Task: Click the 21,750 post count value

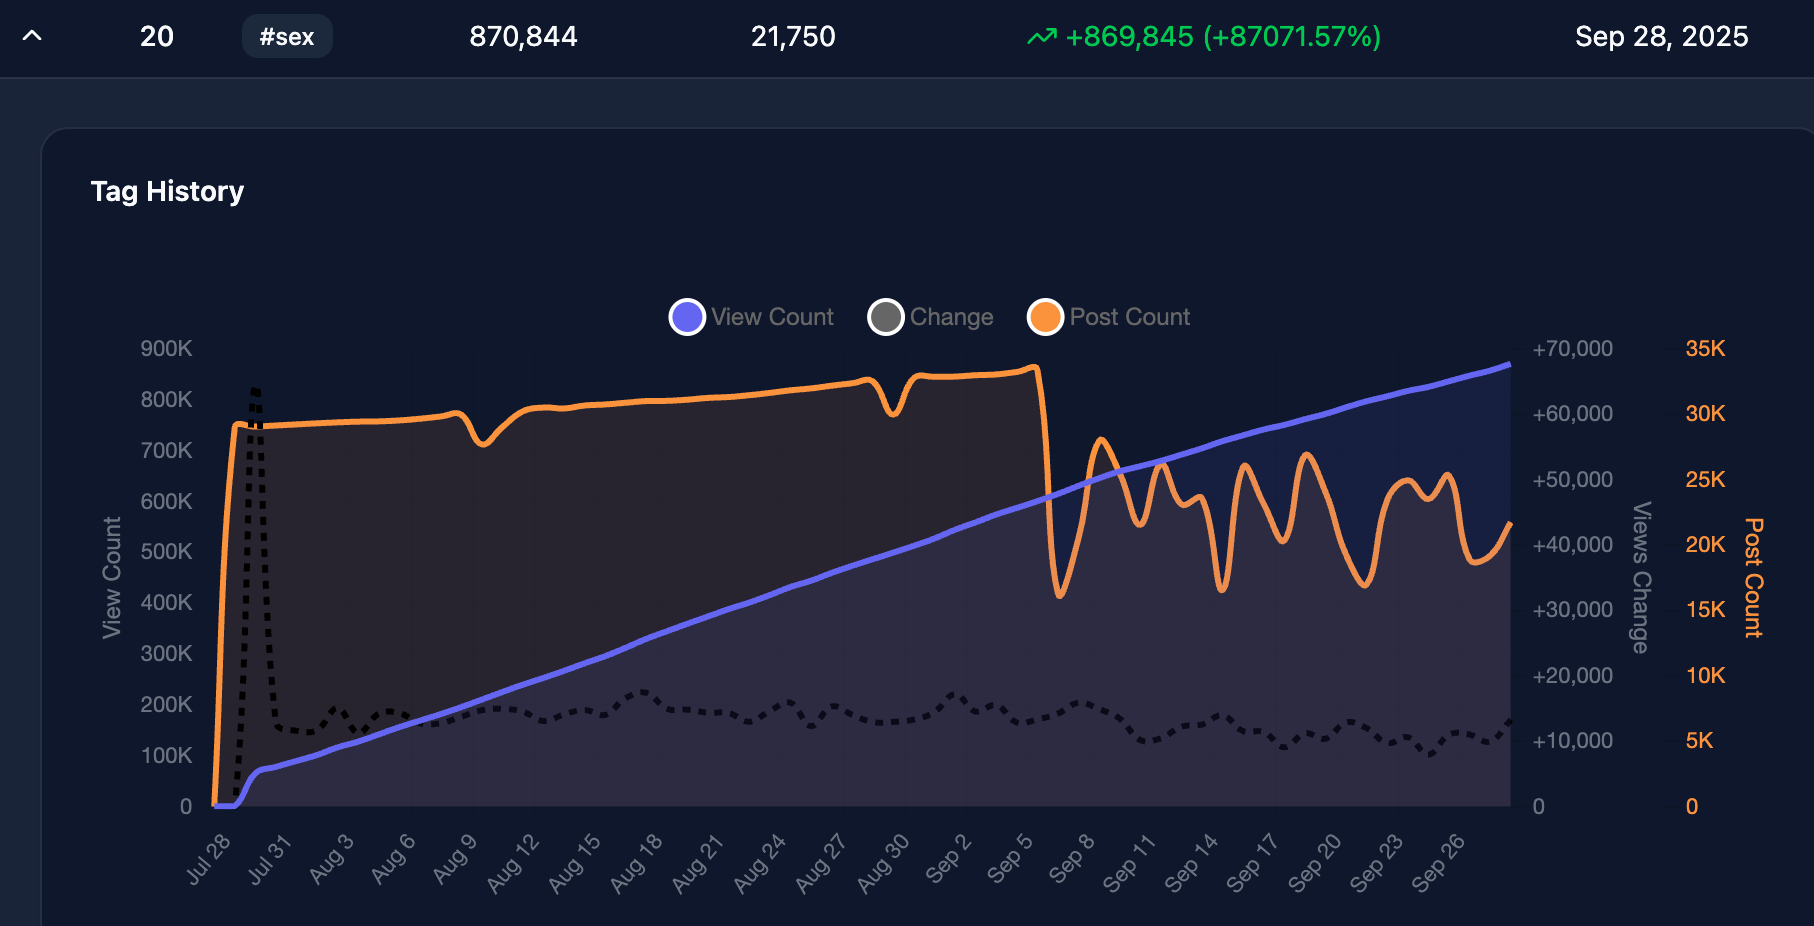Action: [793, 37]
